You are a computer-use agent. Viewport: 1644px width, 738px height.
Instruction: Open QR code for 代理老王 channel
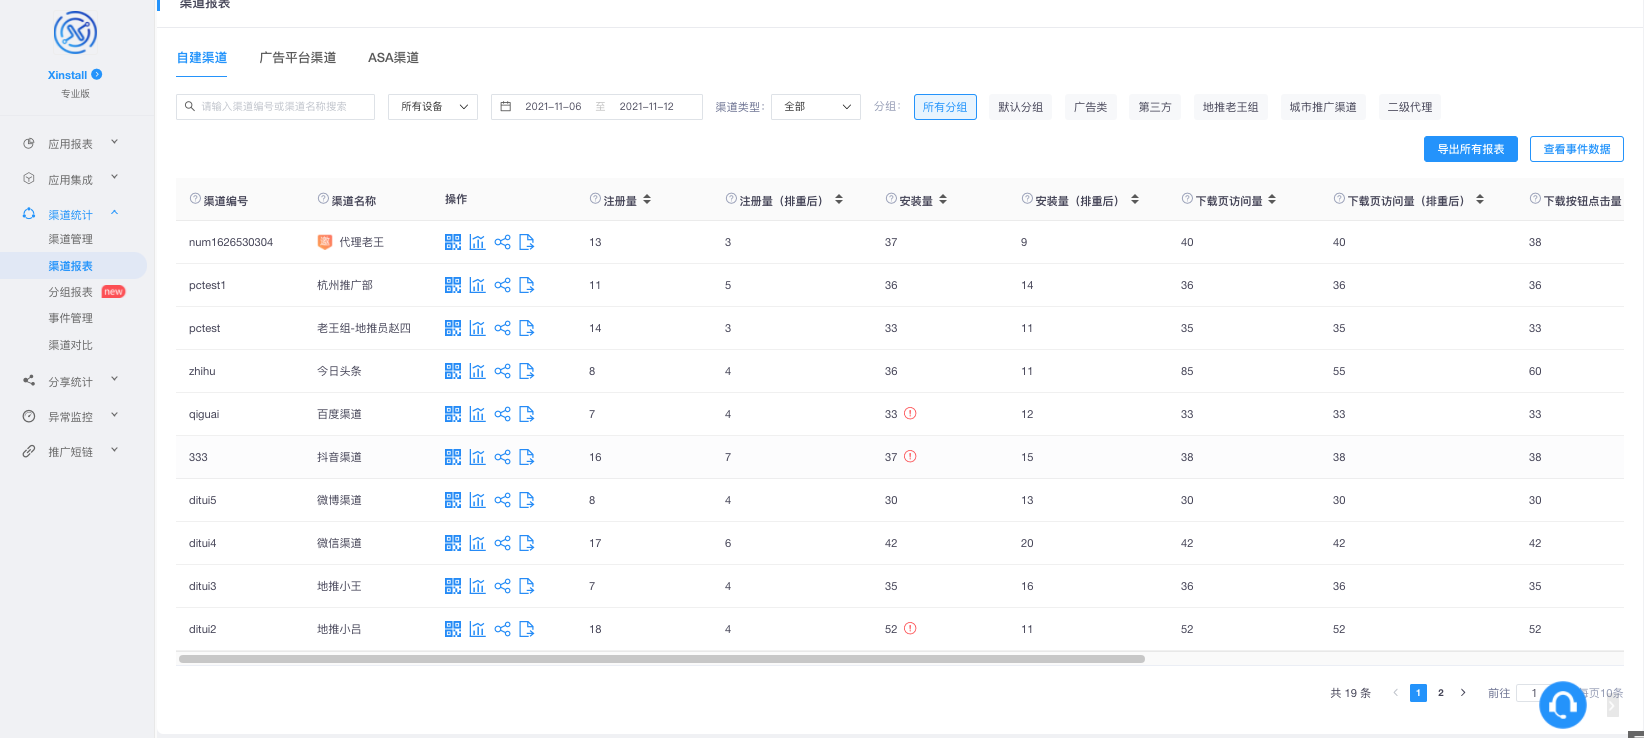(453, 242)
